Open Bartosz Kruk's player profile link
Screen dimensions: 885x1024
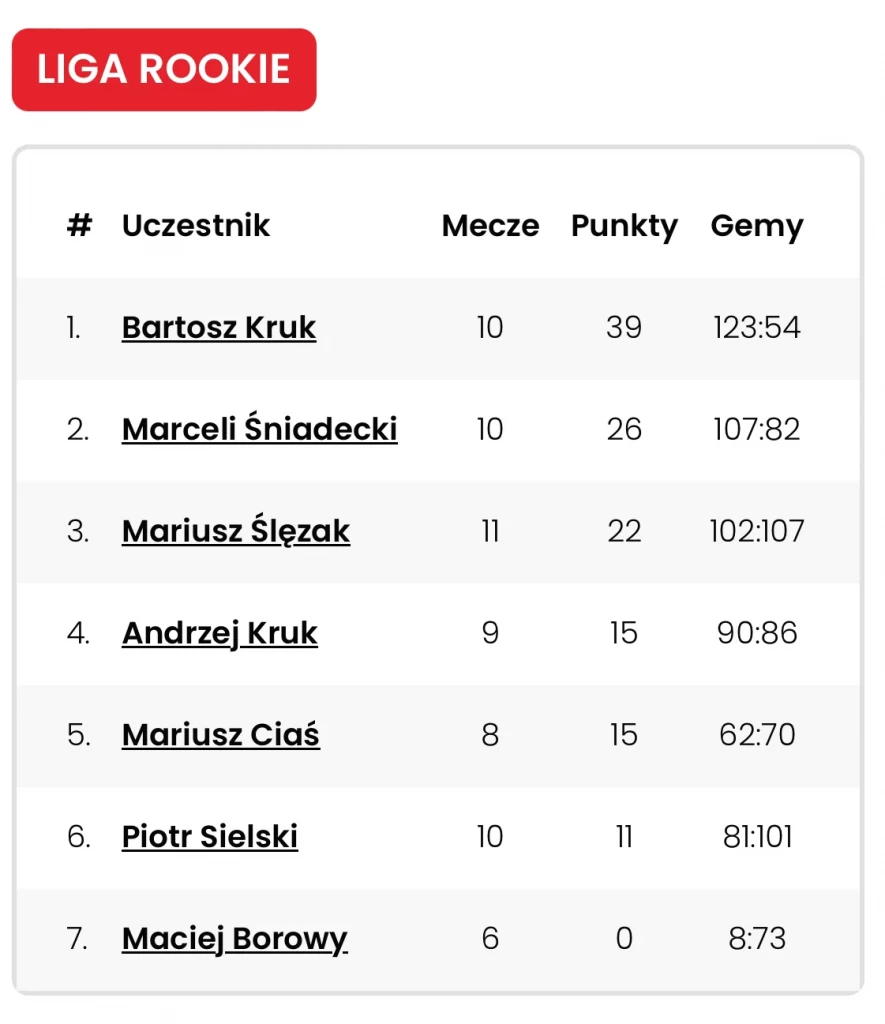(219, 327)
